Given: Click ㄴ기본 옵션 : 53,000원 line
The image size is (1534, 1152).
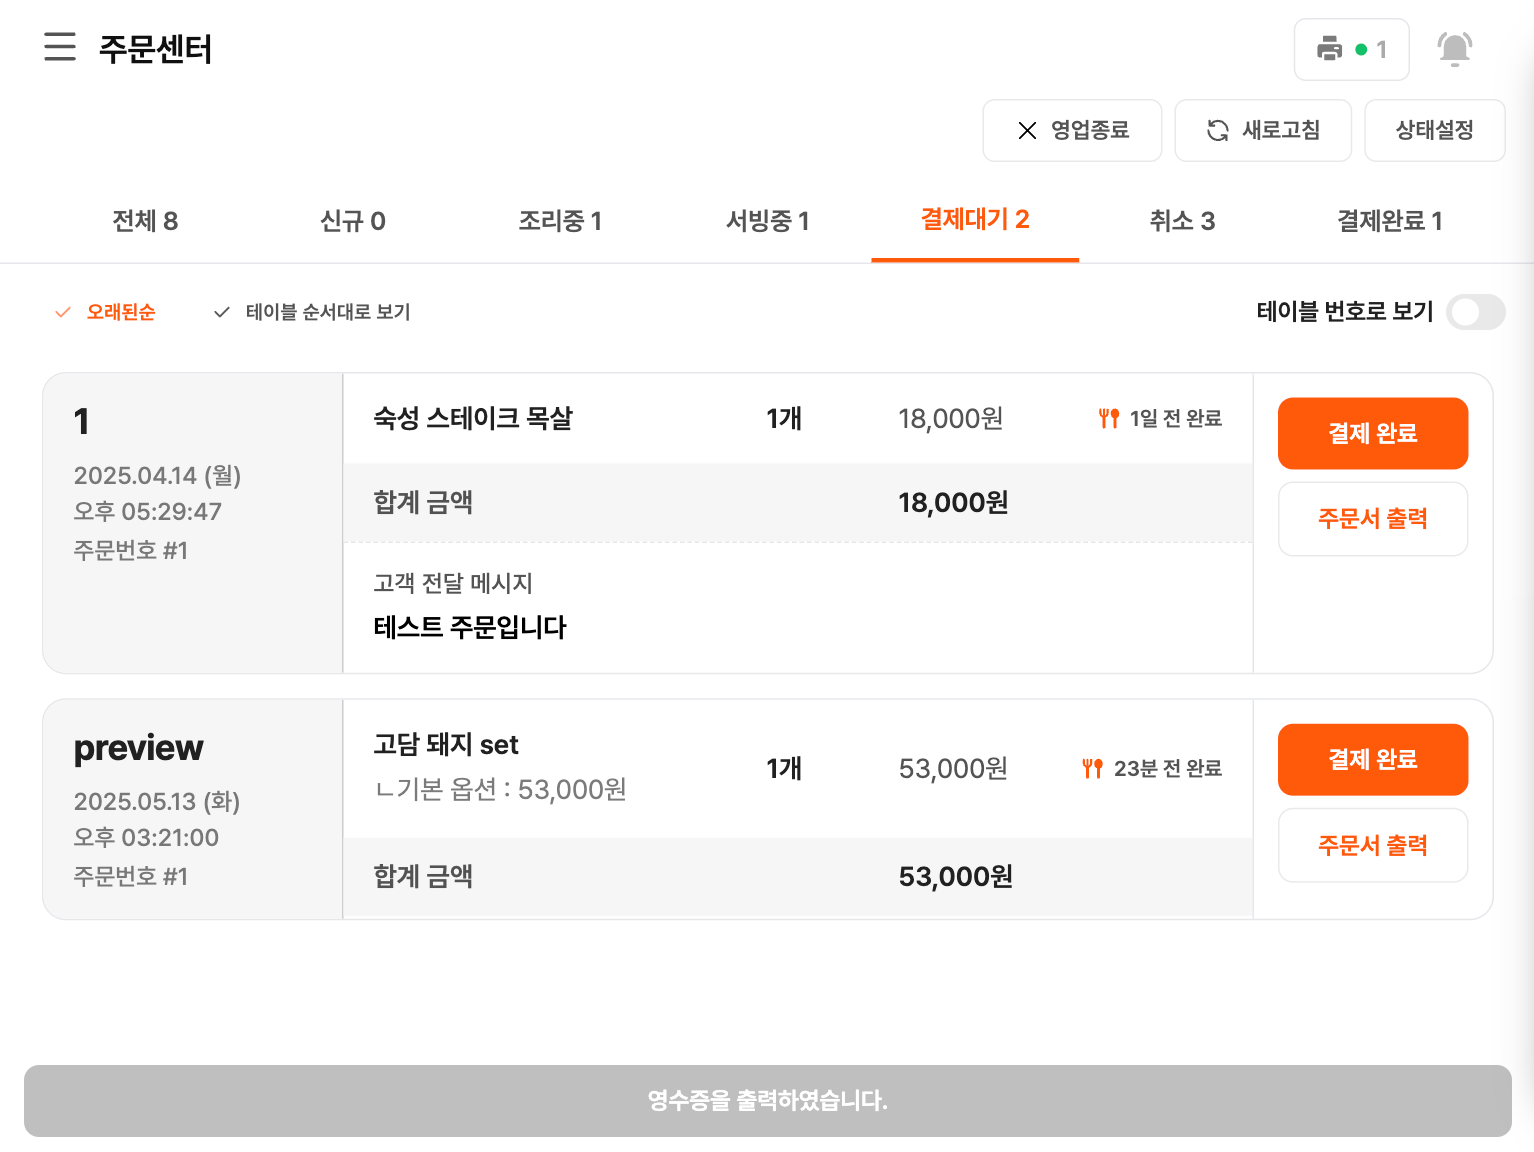Looking at the screenshot, I should [500, 789].
